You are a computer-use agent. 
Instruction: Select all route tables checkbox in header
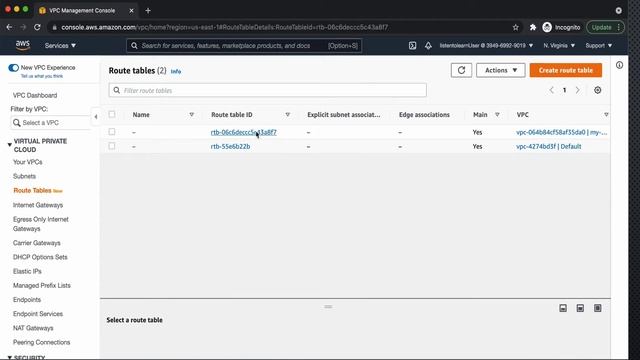point(112,114)
